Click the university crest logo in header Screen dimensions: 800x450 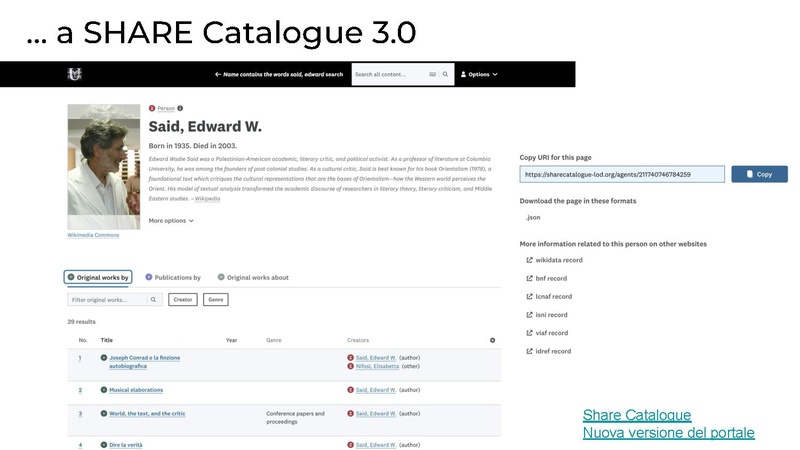click(74, 74)
